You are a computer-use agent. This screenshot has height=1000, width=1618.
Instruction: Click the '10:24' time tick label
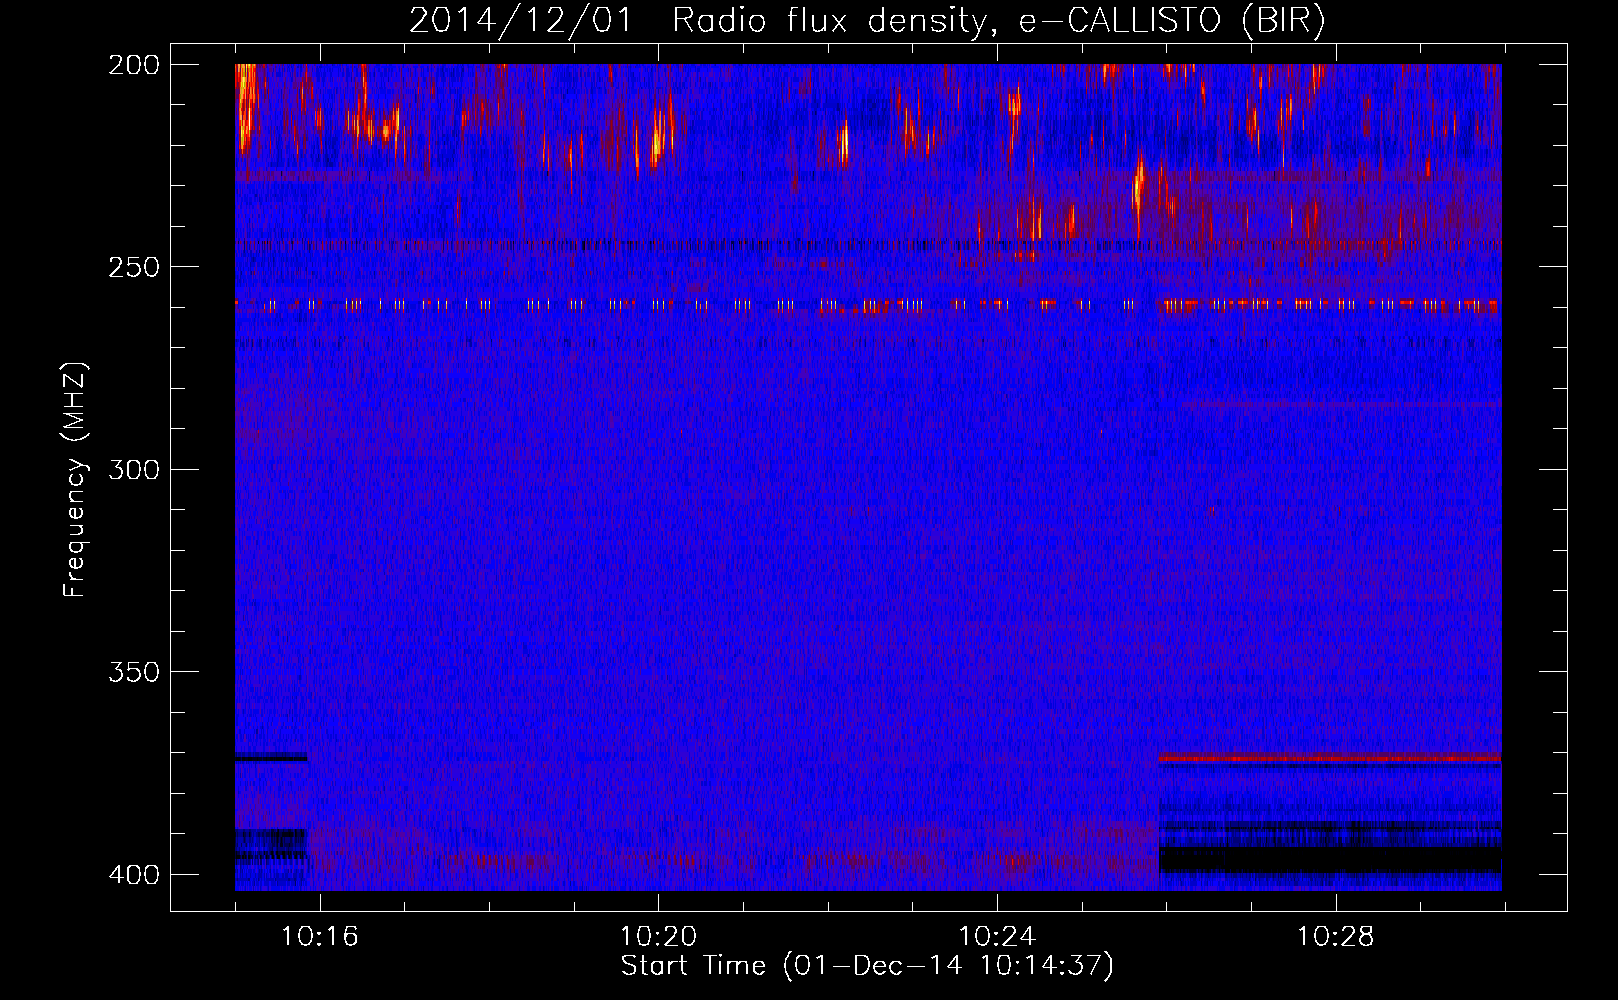[x=997, y=937]
